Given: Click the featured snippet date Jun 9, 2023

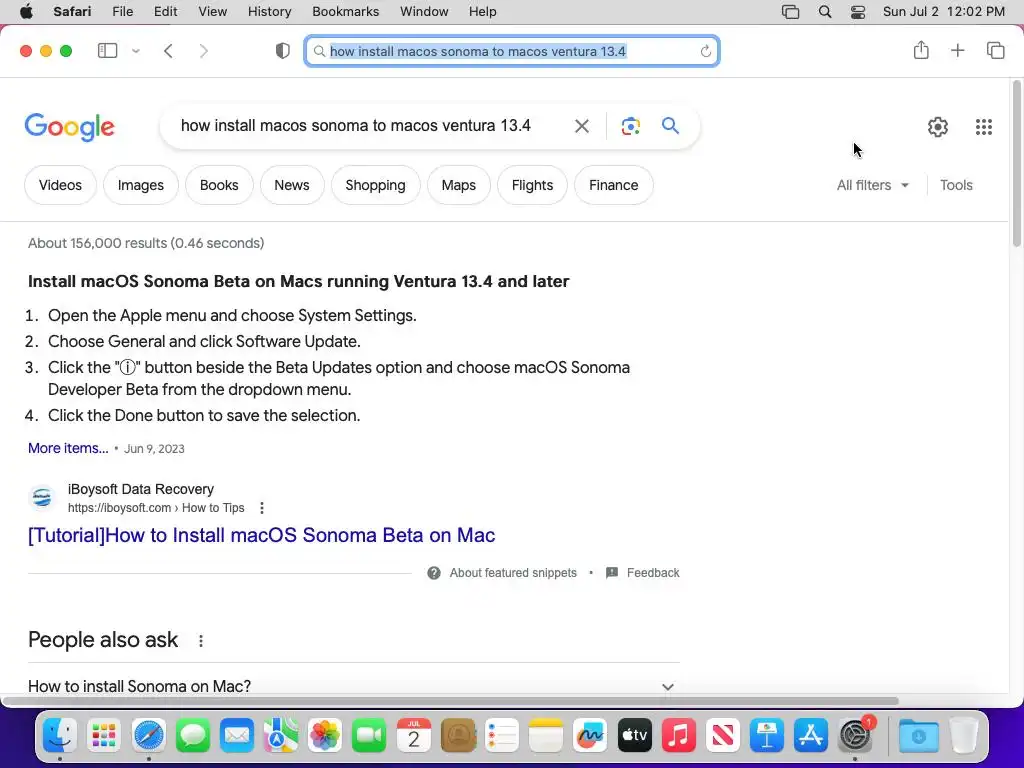Looking at the screenshot, I should point(154,449).
